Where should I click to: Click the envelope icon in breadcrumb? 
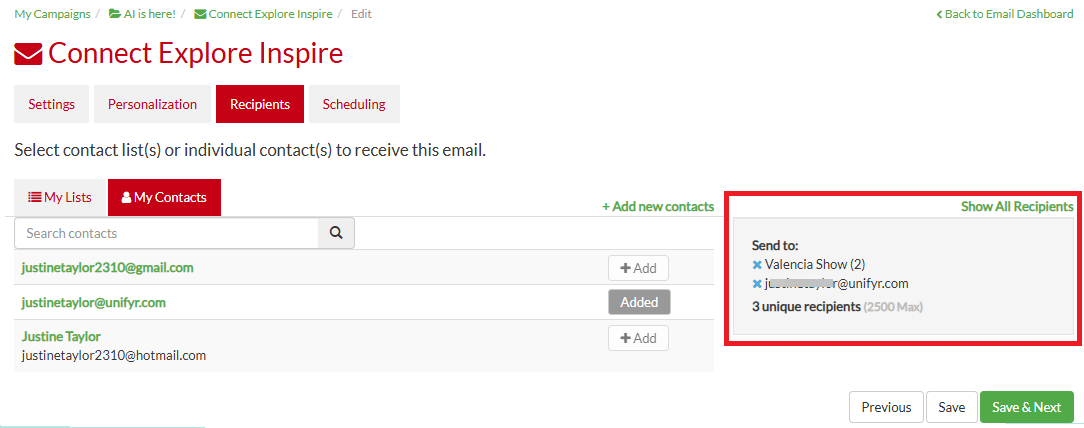coord(200,14)
